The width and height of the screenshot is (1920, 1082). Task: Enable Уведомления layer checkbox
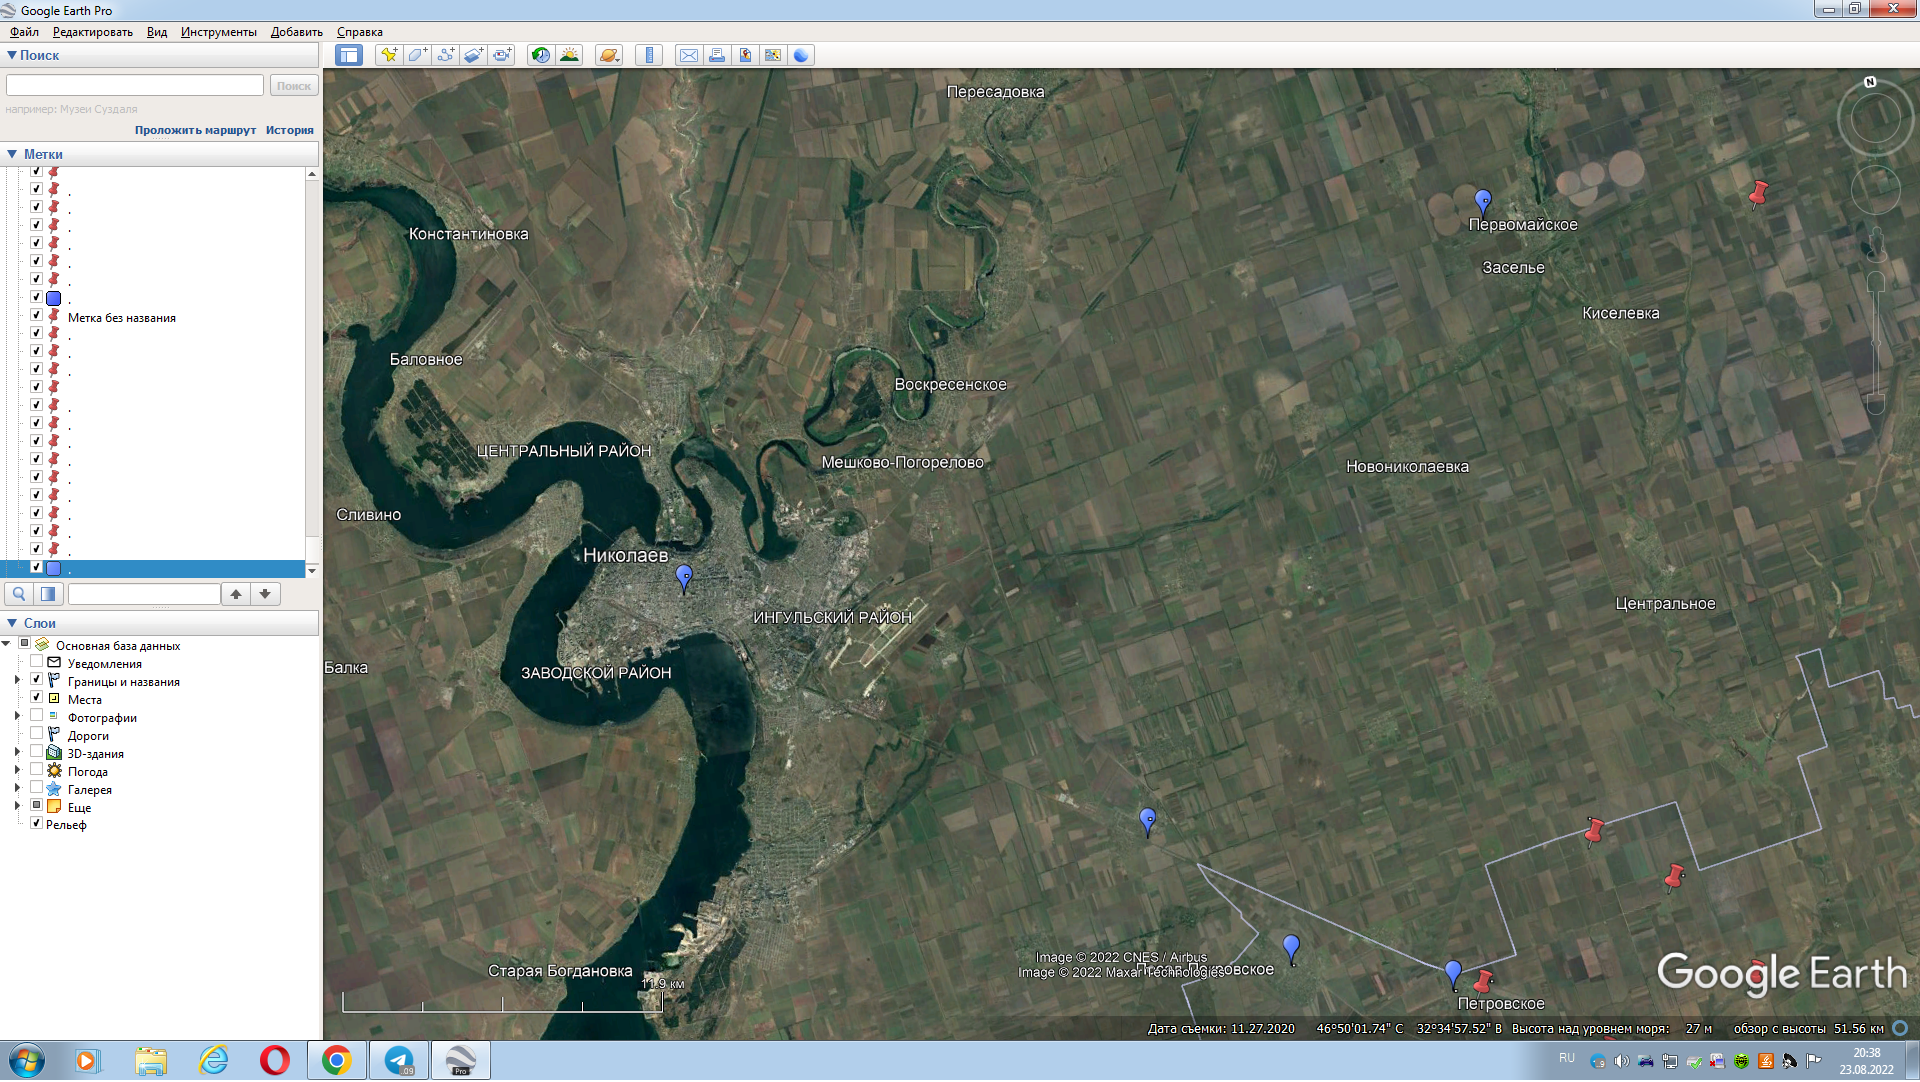pyautogui.click(x=36, y=662)
